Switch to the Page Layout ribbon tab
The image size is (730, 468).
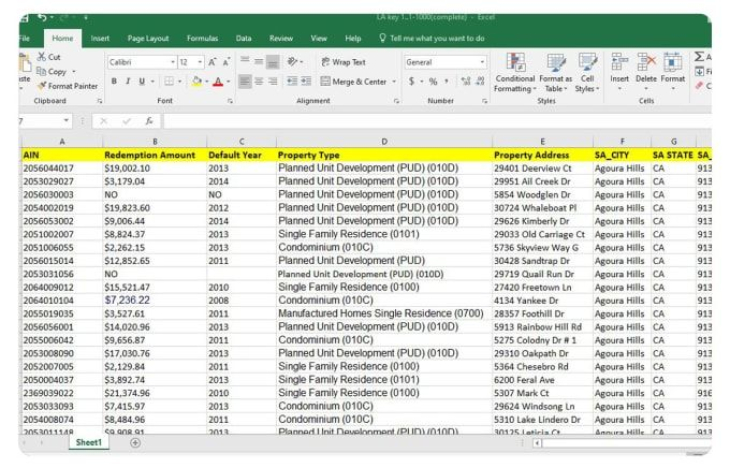148,38
